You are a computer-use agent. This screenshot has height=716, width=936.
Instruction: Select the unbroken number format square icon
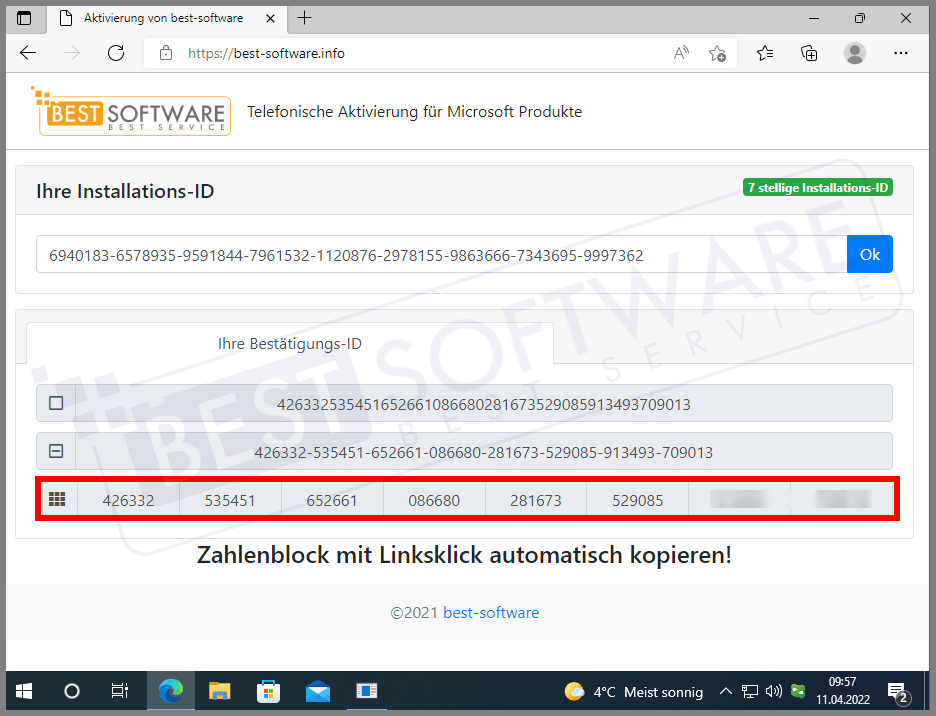tap(56, 404)
